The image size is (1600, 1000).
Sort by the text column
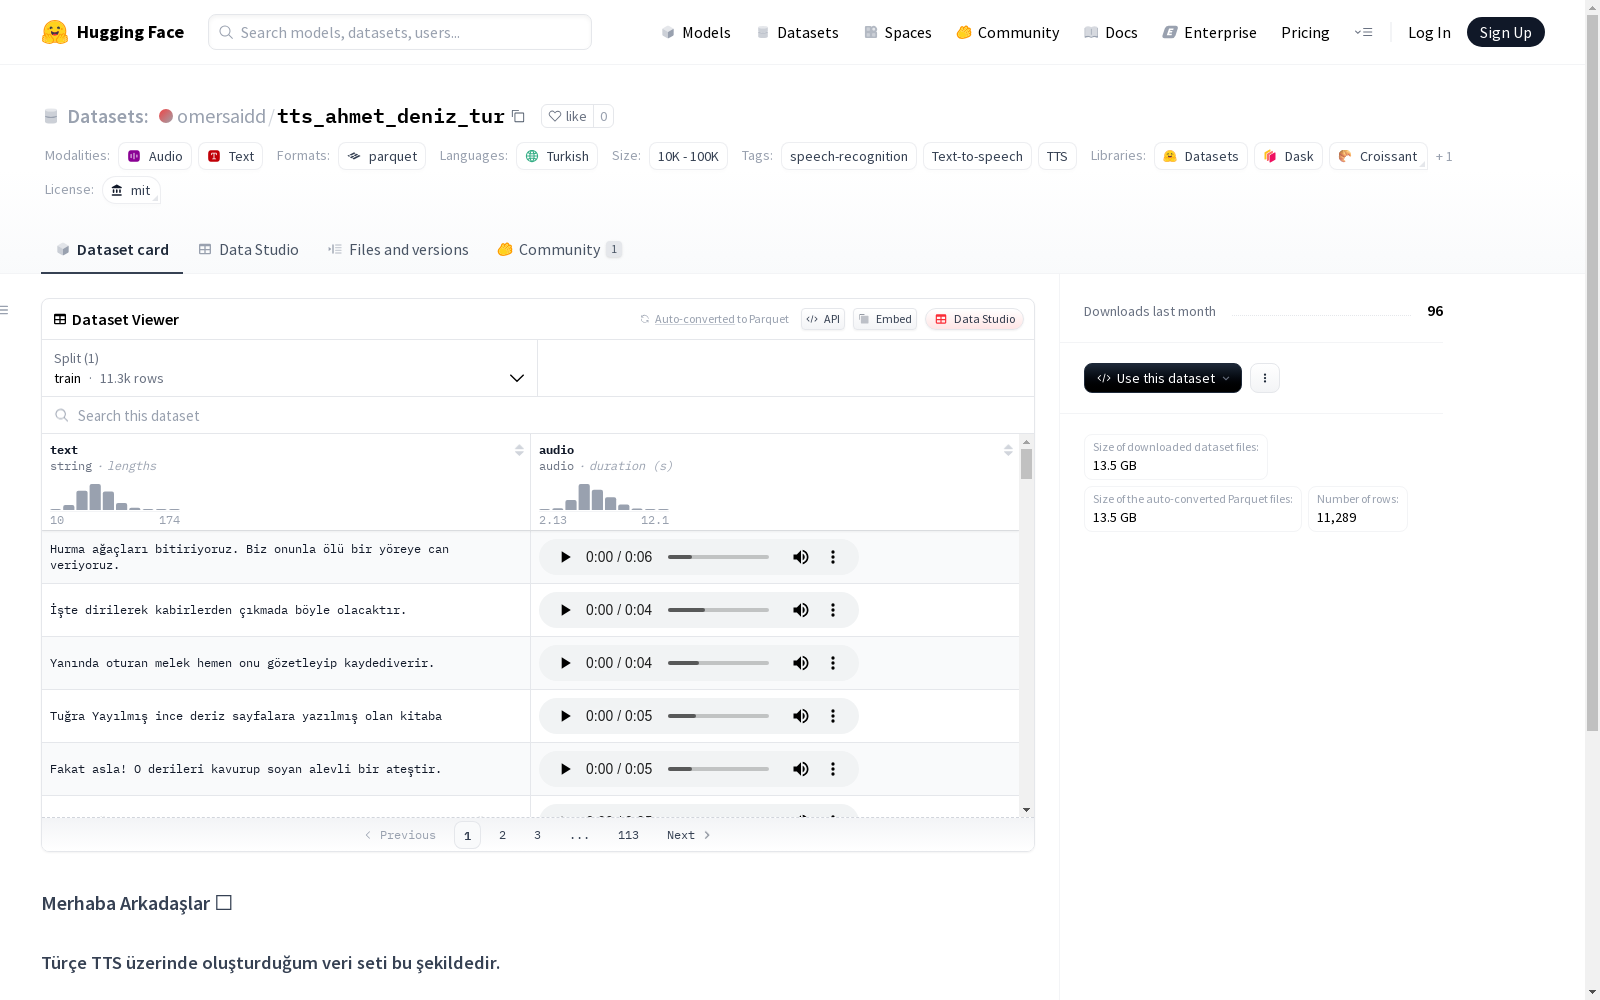point(519,450)
